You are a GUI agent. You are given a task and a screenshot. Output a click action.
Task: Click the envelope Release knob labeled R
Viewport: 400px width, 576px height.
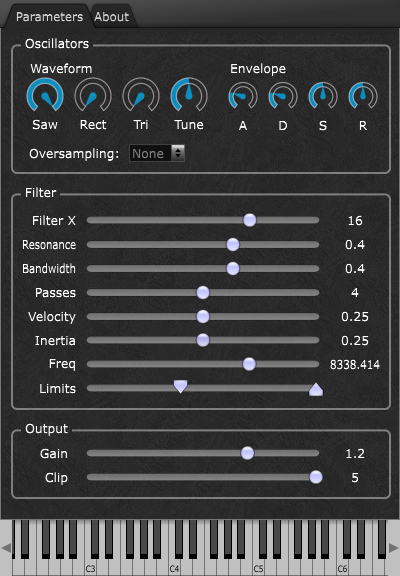(363, 96)
